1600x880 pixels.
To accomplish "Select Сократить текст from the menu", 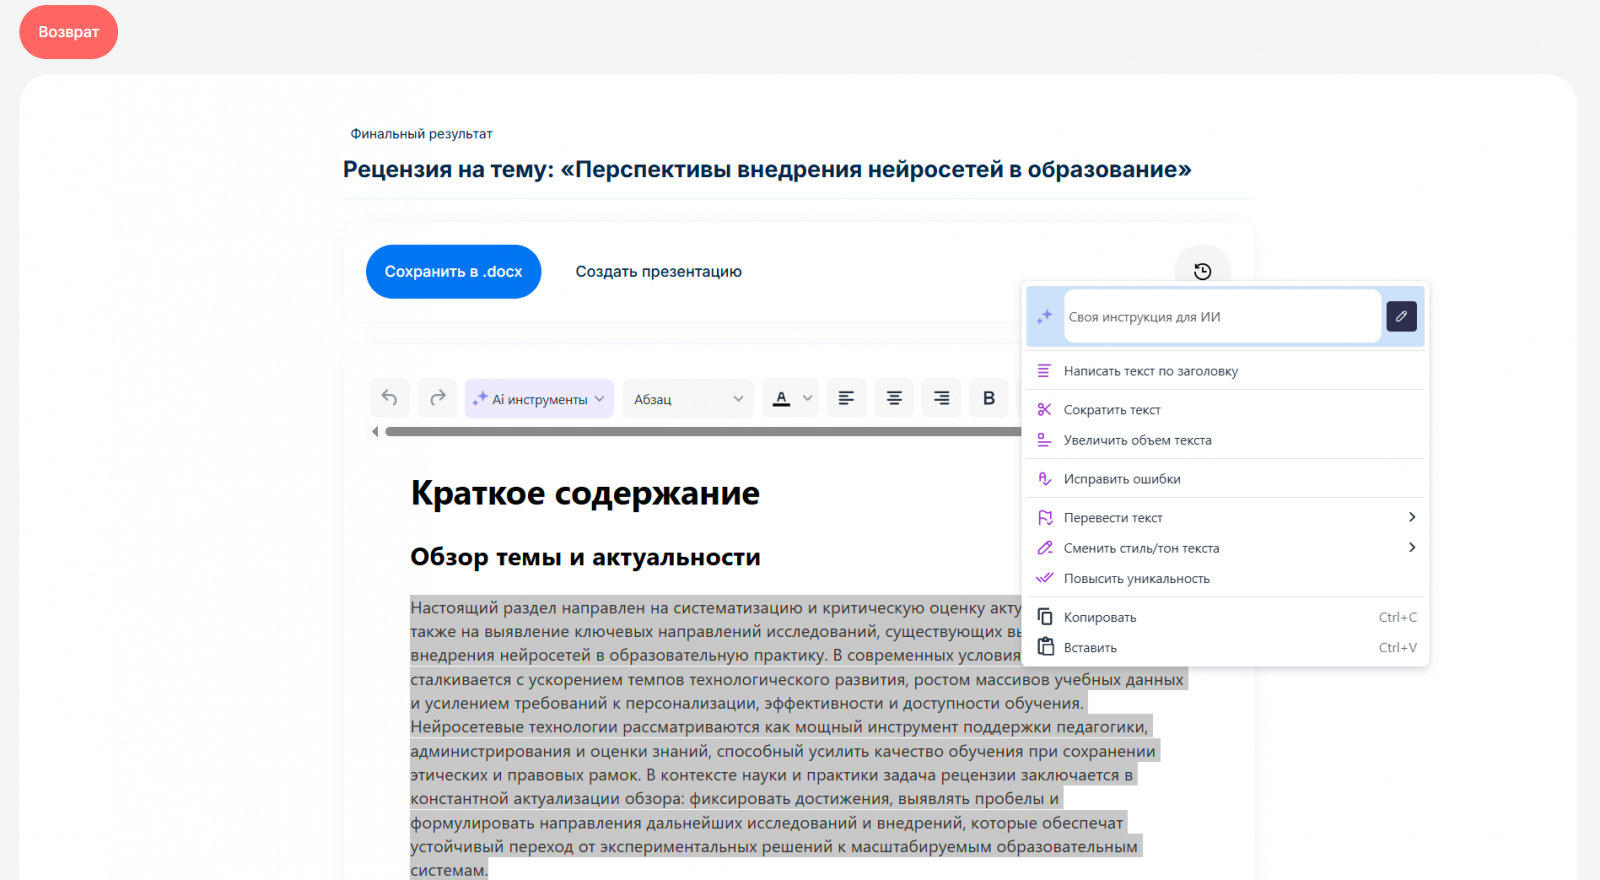I will 1112,410.
